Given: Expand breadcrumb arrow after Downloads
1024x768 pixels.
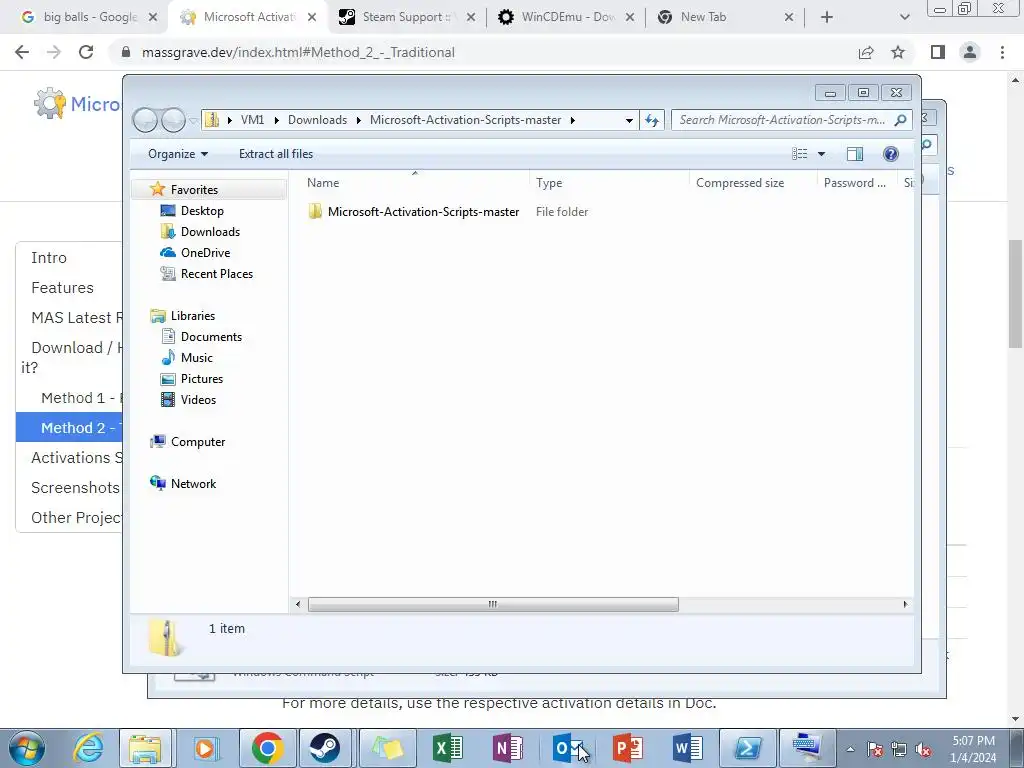Looking at the screenshot, I should coord(359,120).
